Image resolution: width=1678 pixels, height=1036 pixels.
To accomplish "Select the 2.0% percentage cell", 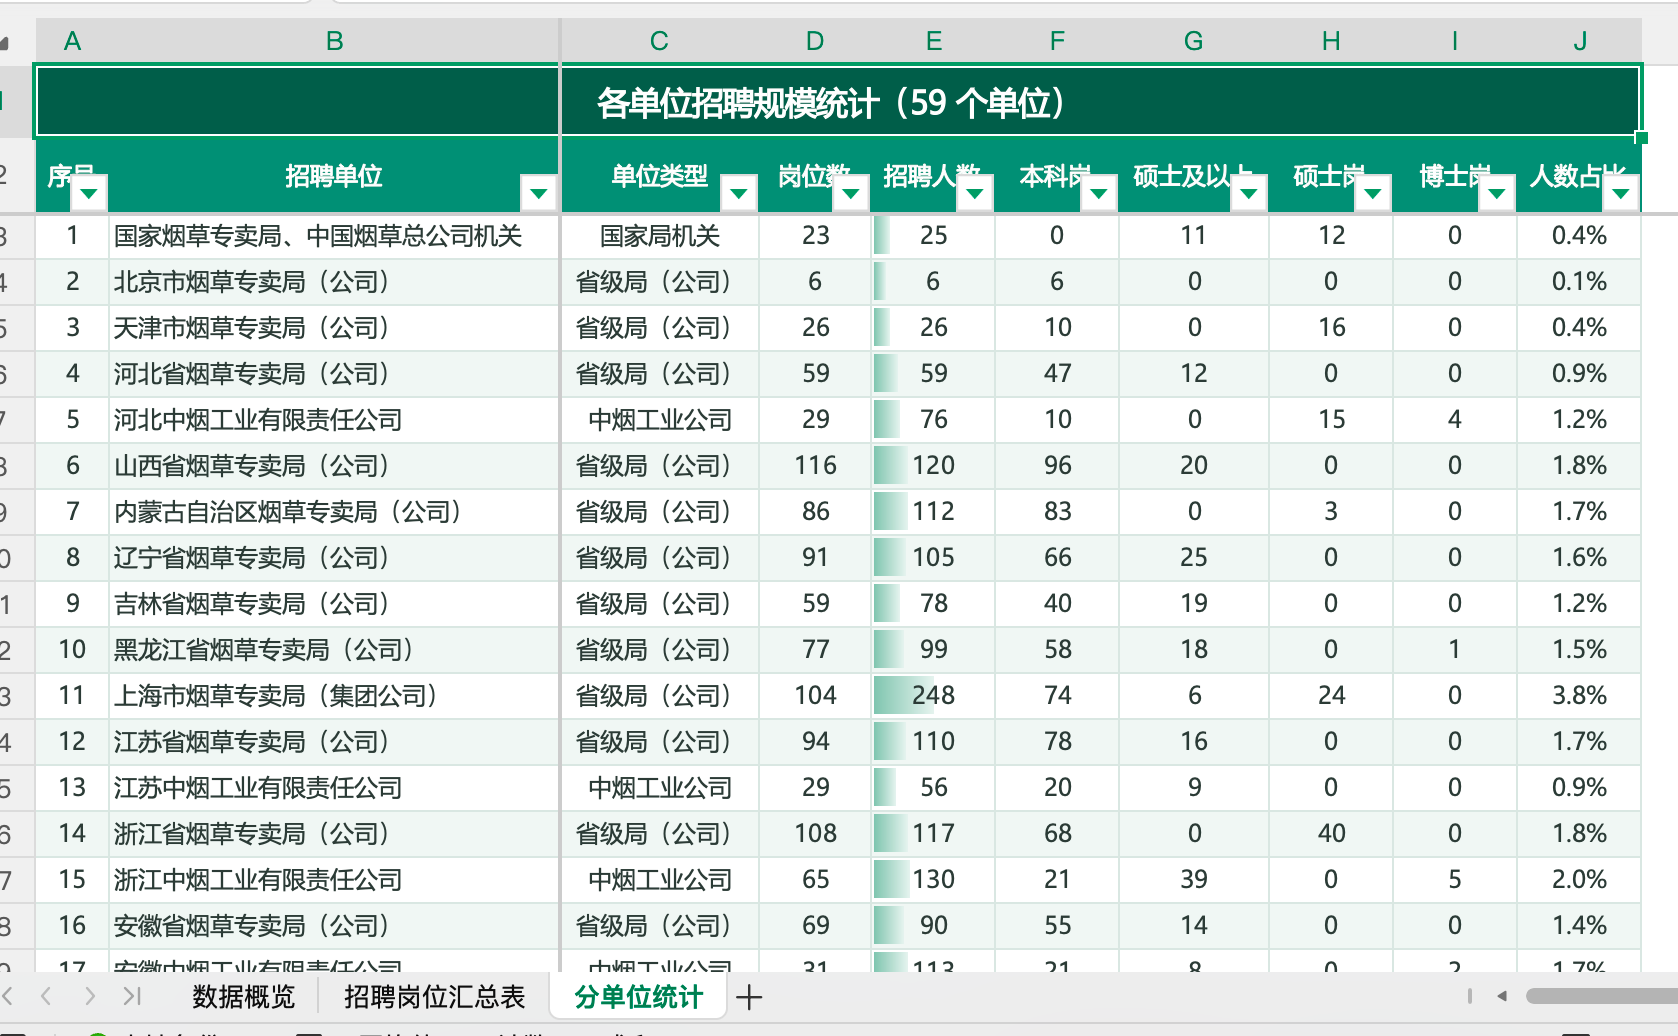I will pyautogui.click(x=1579, y=880).
